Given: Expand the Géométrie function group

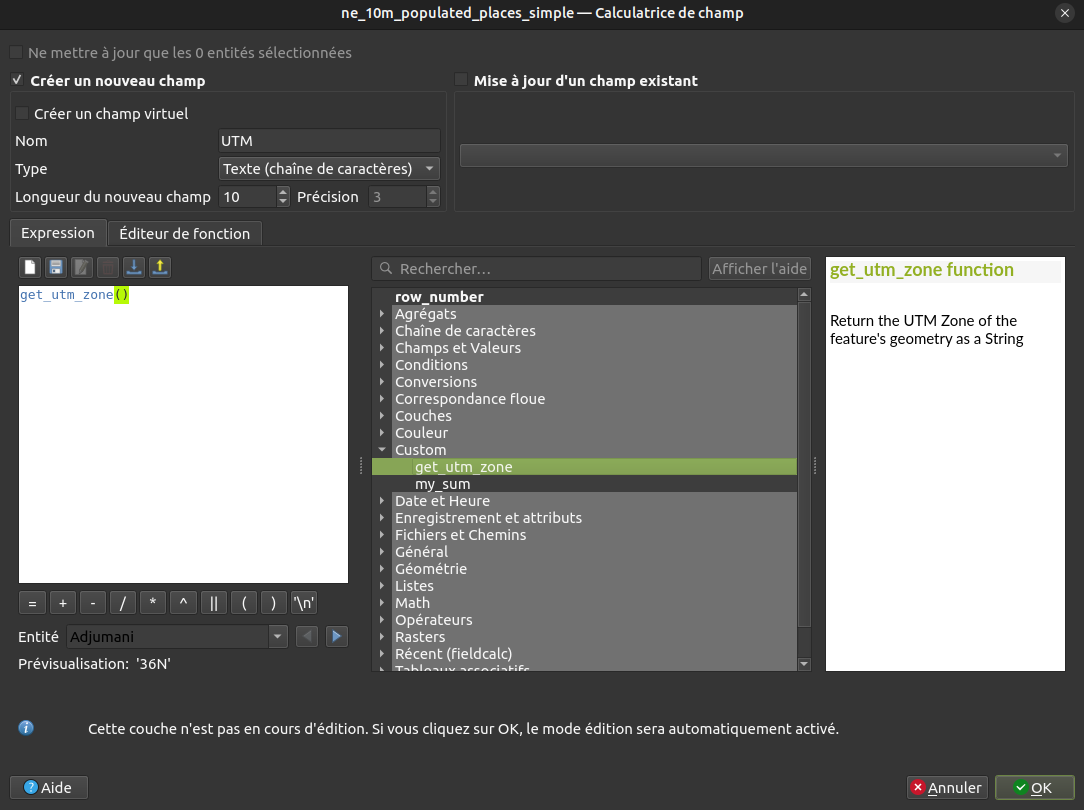Looking at the screenshot, I should (x=382, y=569).
